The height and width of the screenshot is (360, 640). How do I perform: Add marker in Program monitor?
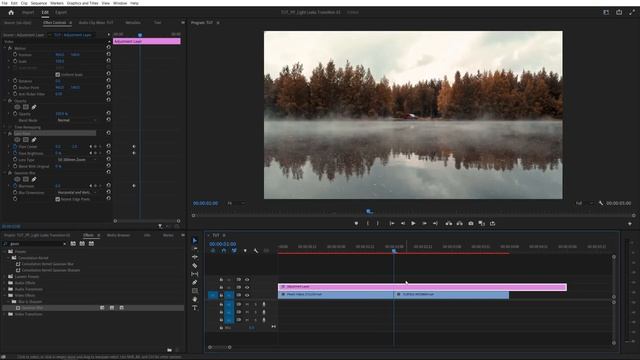[x=356, y=223]
